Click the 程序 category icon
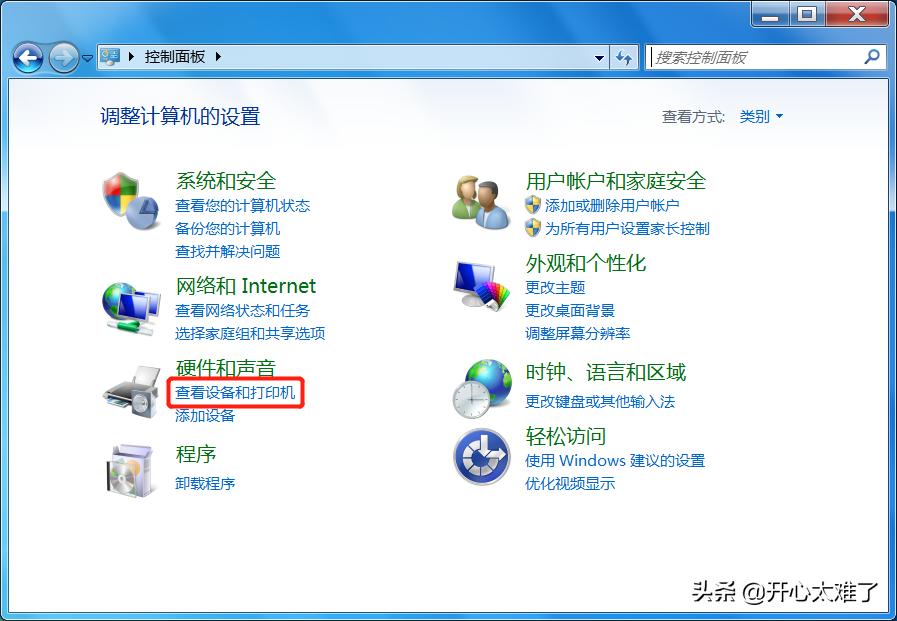Screen dimensions: 897x621 130,470
